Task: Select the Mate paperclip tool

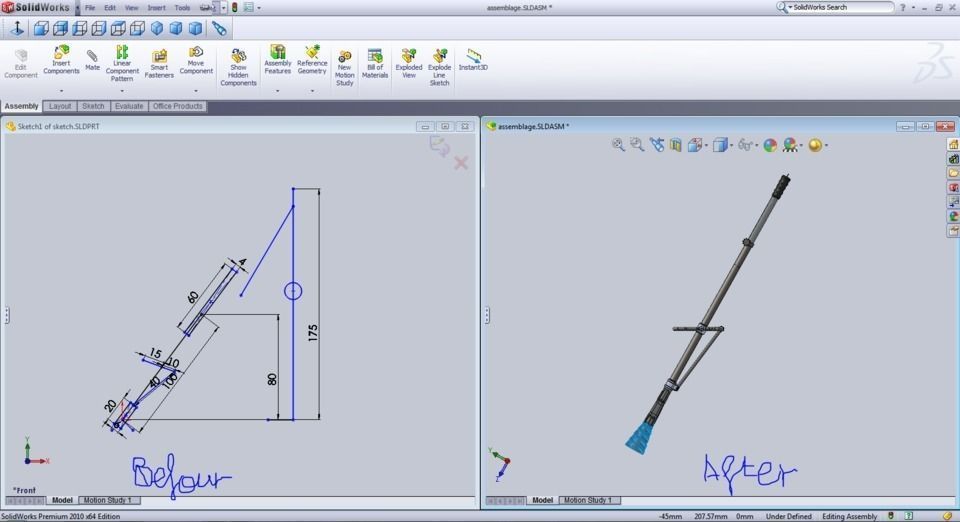Action: coord(92,60)
